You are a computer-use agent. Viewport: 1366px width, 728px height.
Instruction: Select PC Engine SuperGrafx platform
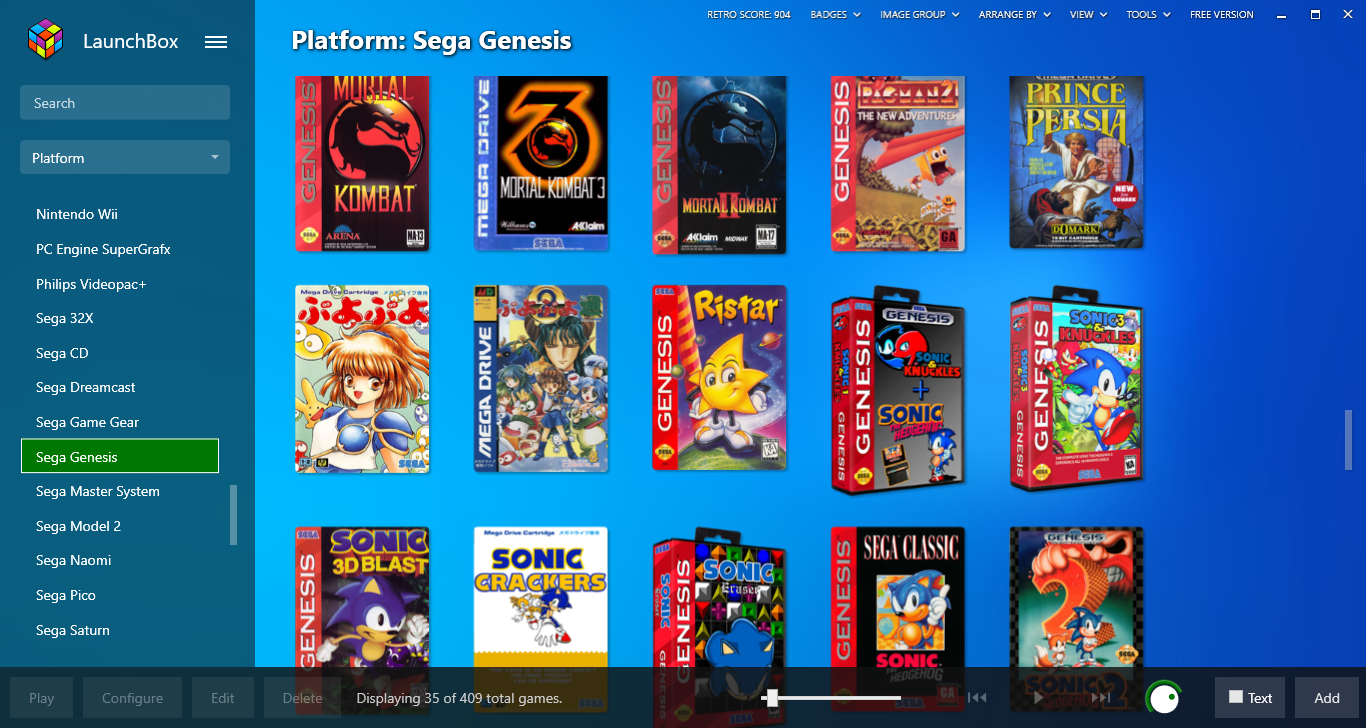[x=120, y=249]
